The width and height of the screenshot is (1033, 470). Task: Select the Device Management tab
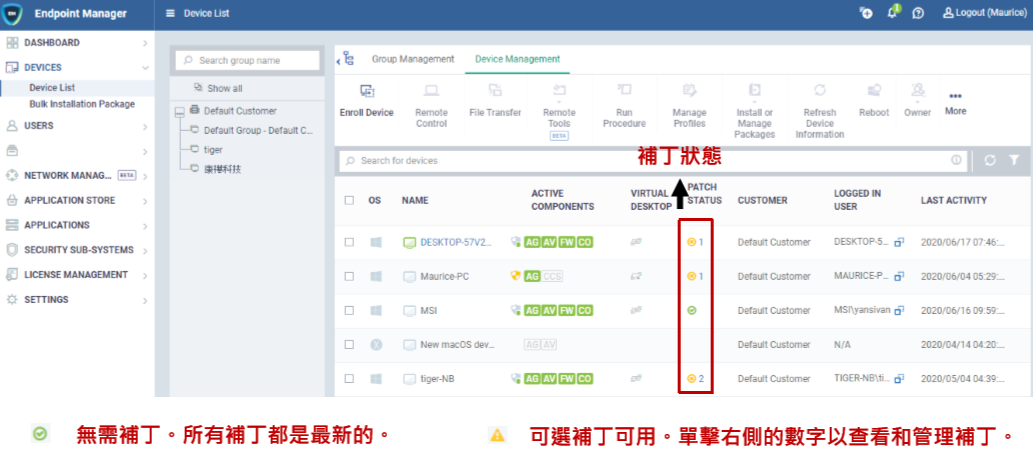pos(518,59)
